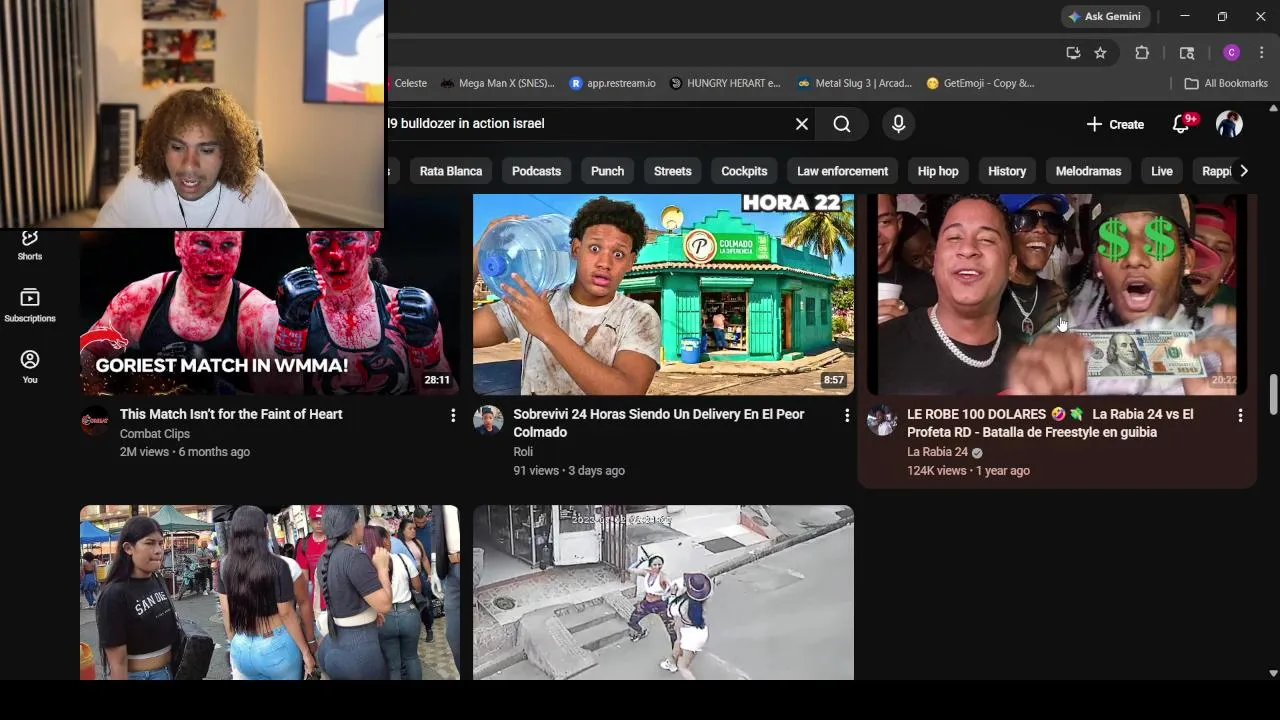Select the History chip
The image size is (1280, 720).
(1007, 171)
